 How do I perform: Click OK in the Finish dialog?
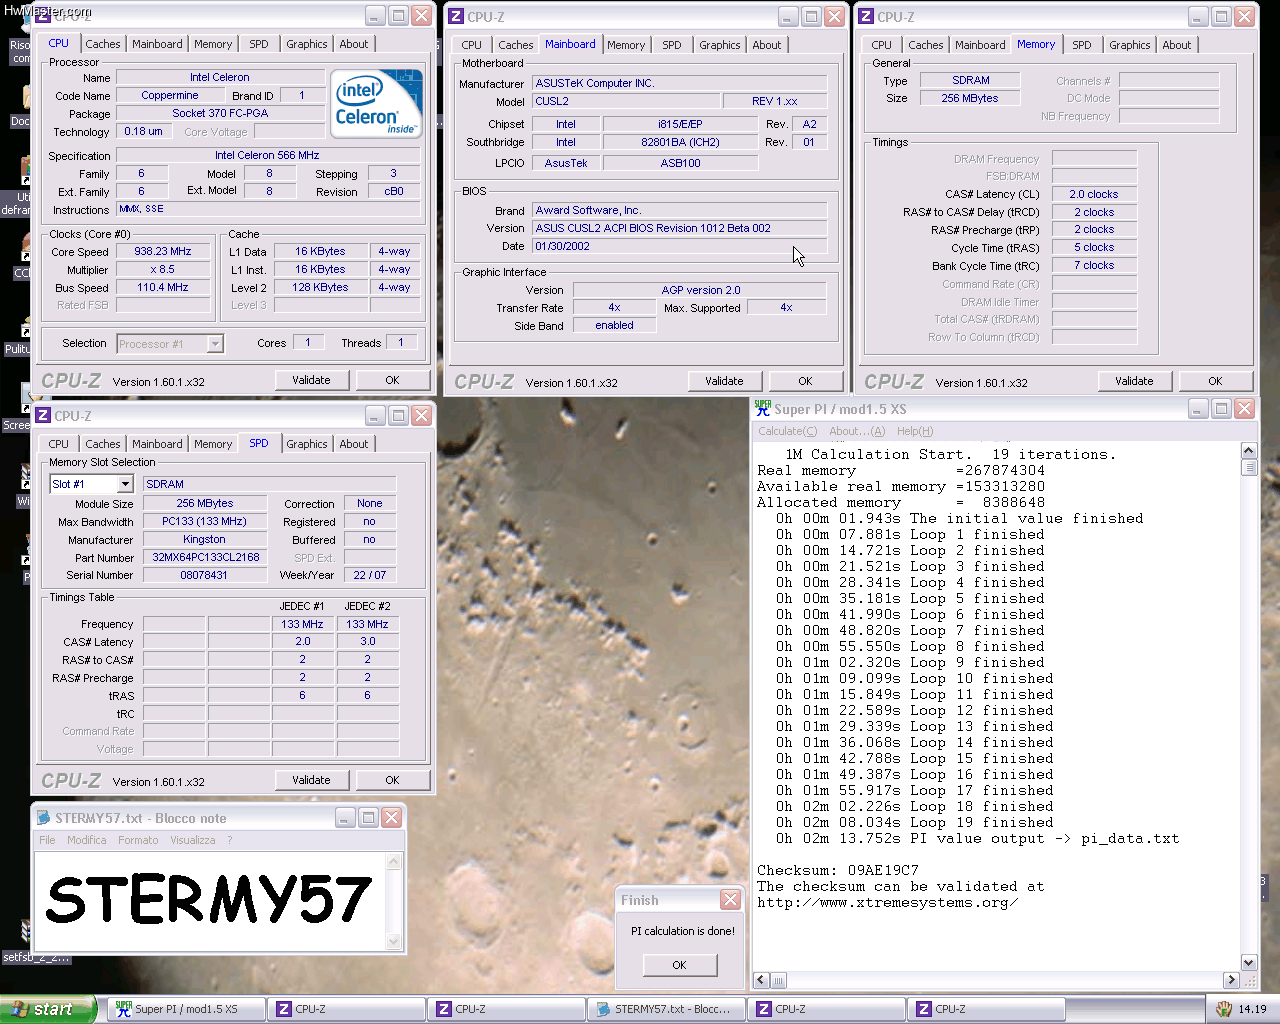[x=679, y=965]
